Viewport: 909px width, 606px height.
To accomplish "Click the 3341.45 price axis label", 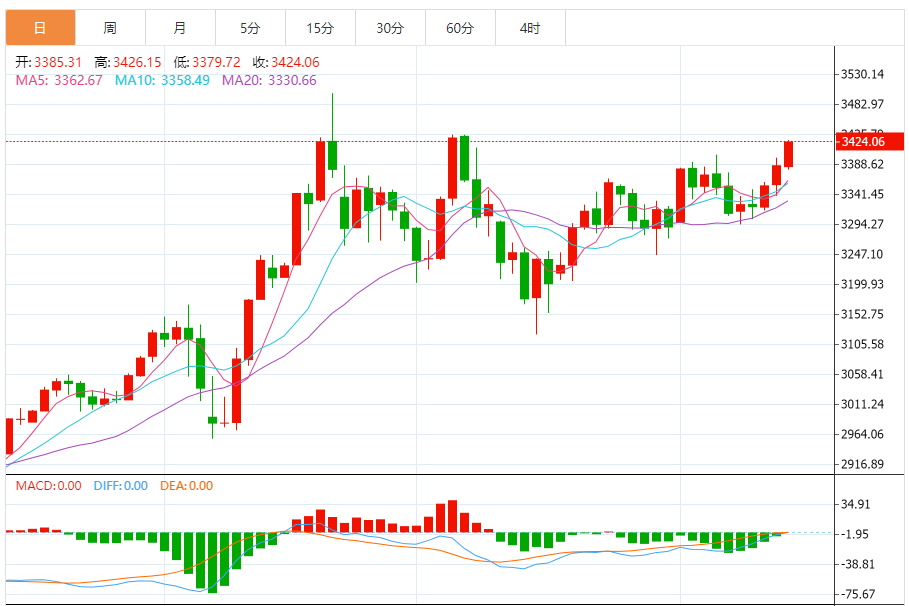I will pyautogui.click(x=863, y=194).
